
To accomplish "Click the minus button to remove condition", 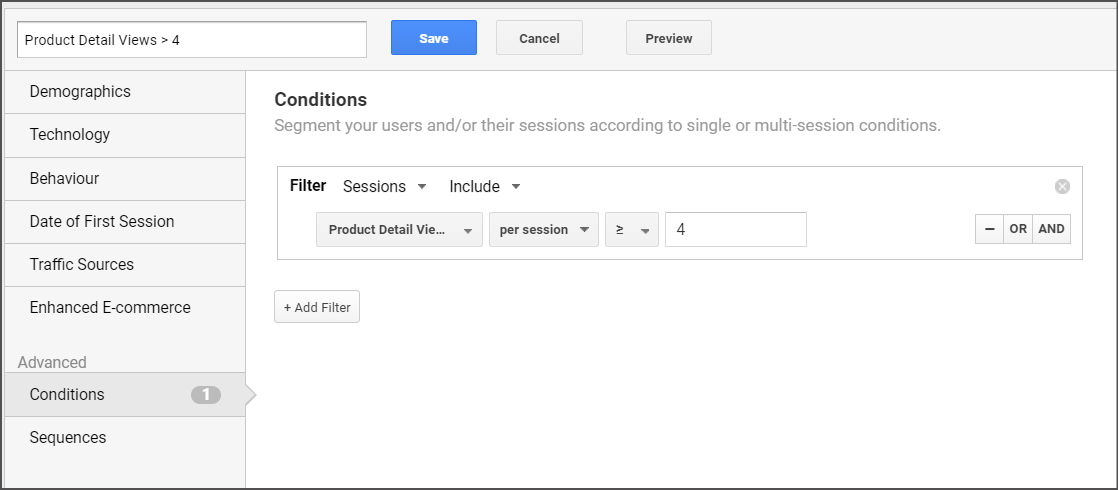I will [x=989, y=229].
